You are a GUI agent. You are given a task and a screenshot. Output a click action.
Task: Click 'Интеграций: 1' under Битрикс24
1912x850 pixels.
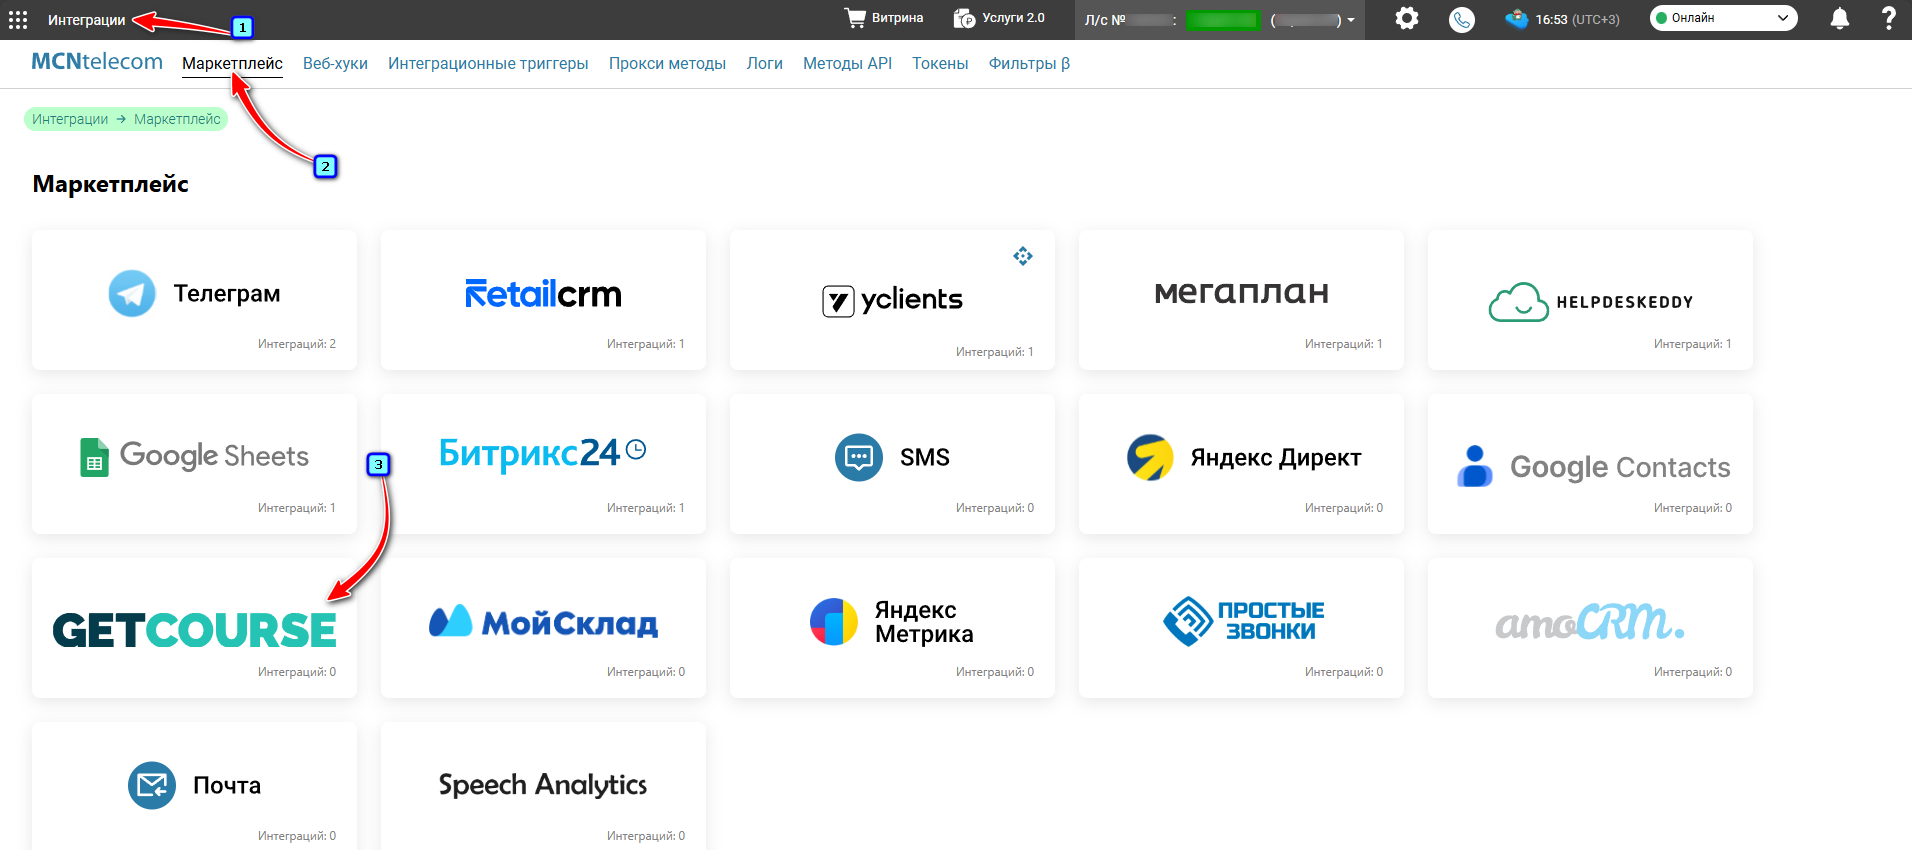(646, 508)
